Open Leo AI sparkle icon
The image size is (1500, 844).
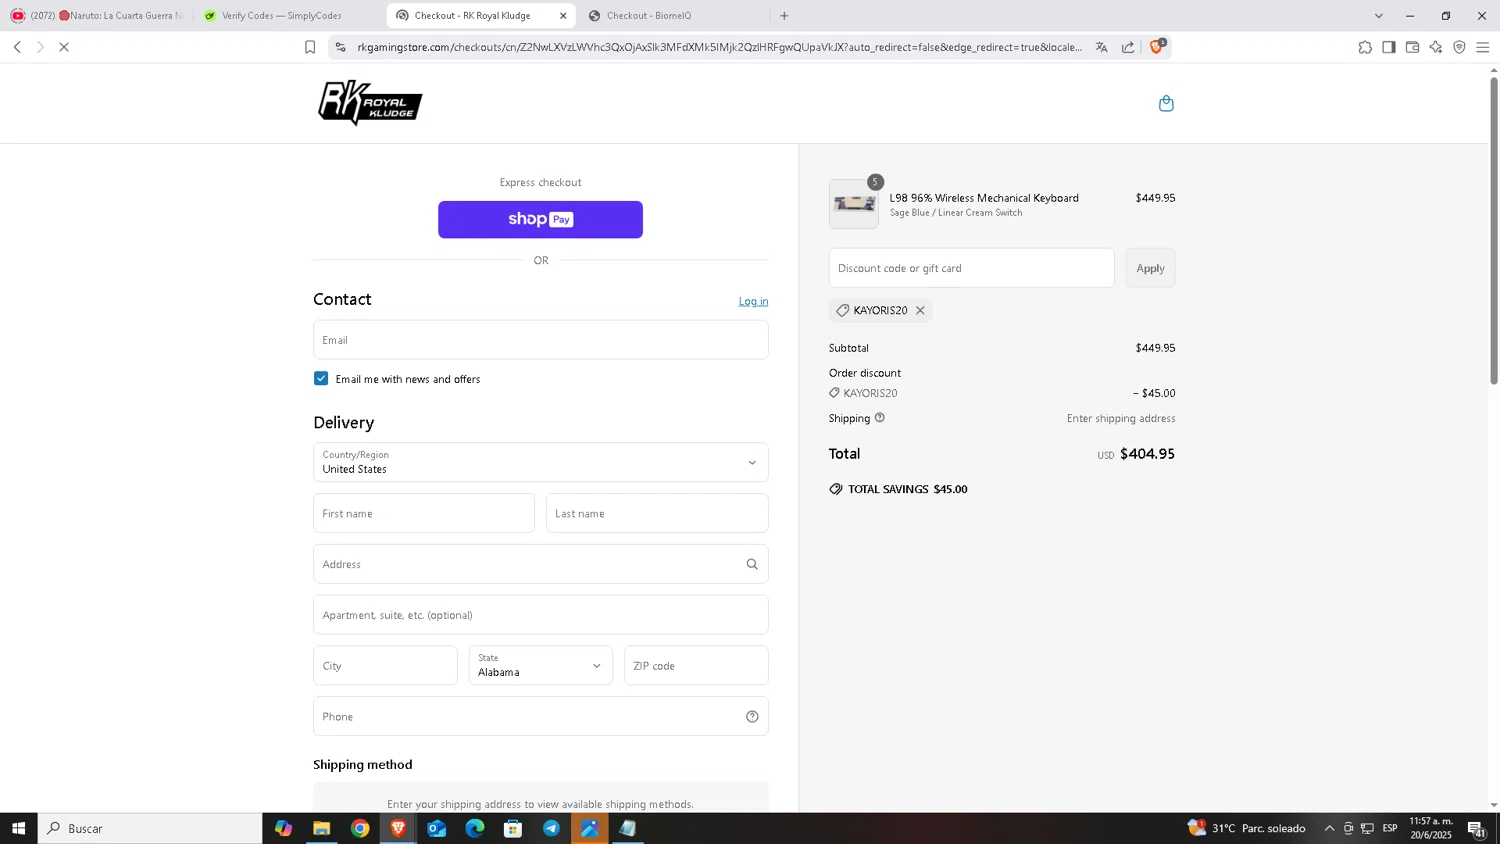pos(1436,47)
